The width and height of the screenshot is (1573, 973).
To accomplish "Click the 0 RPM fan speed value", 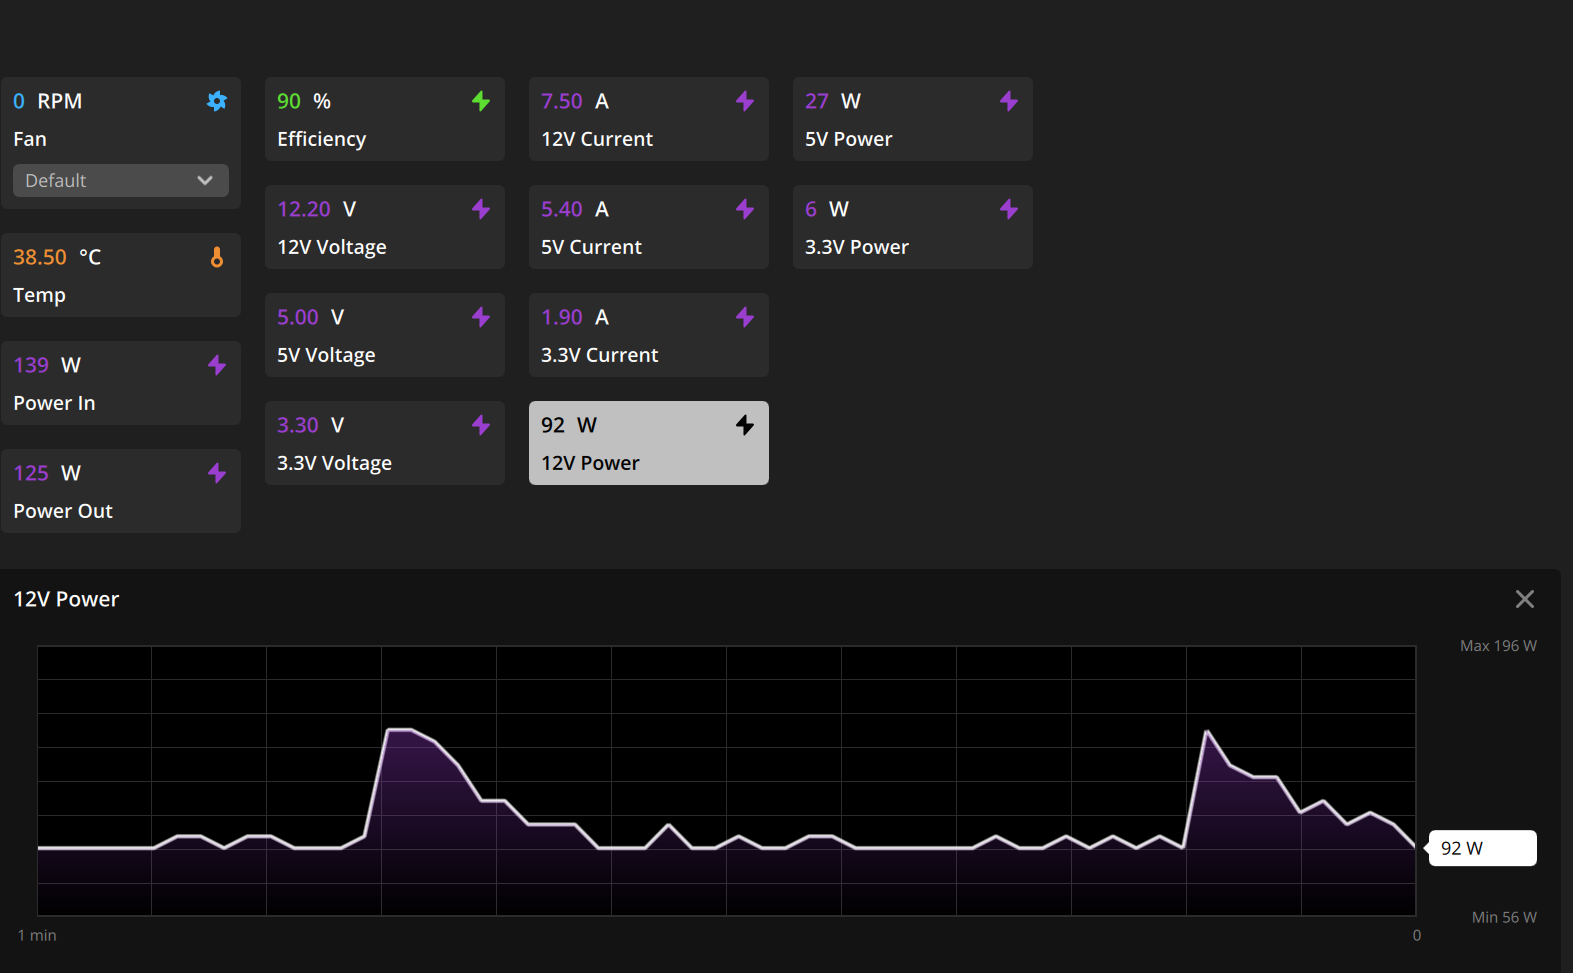I will click(47, 101).
